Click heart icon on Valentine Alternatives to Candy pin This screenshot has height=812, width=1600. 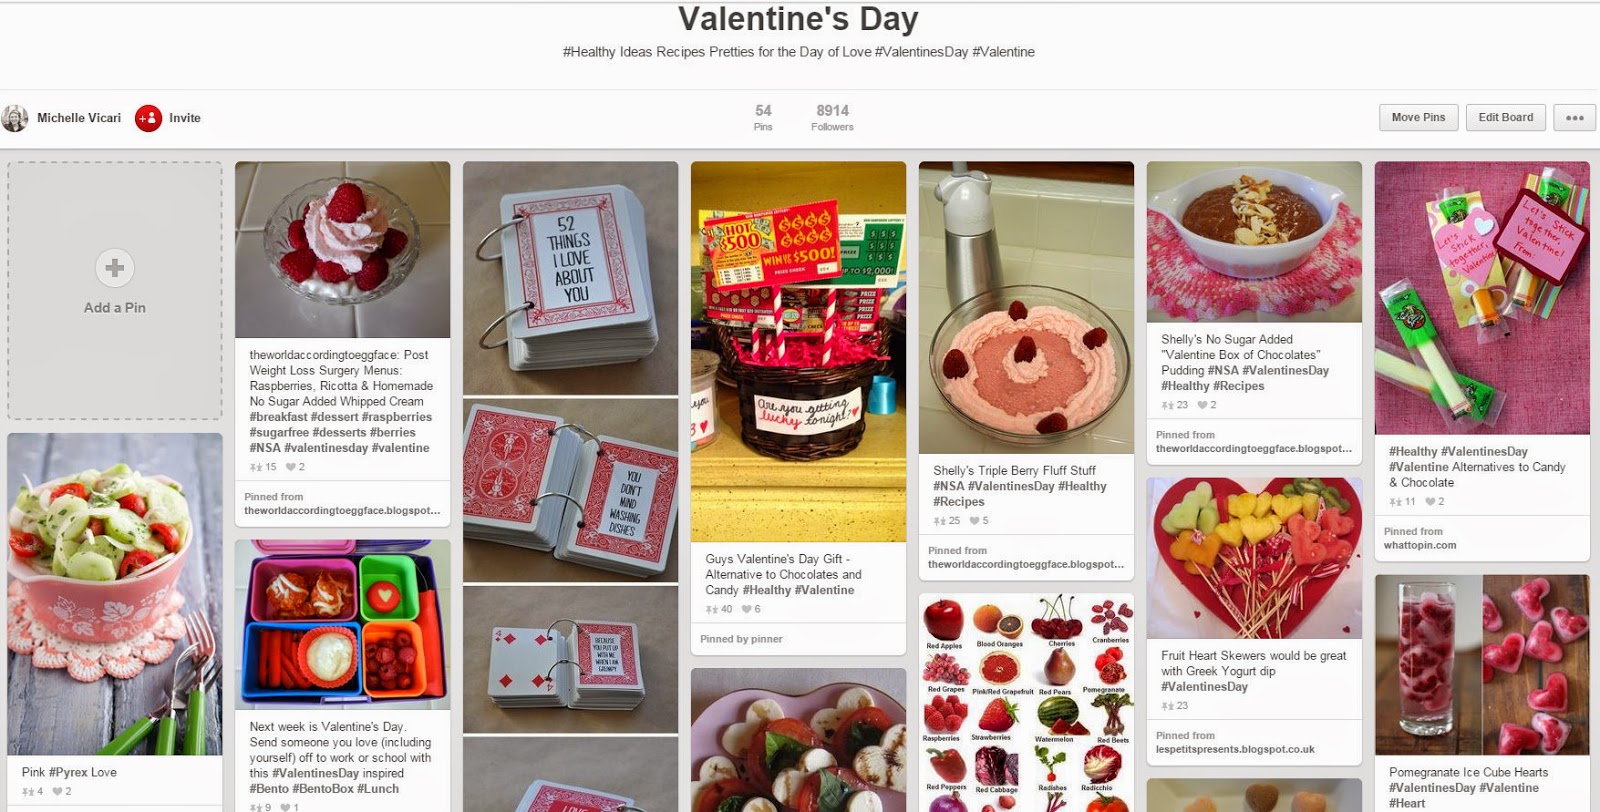tap(1430, 501)
